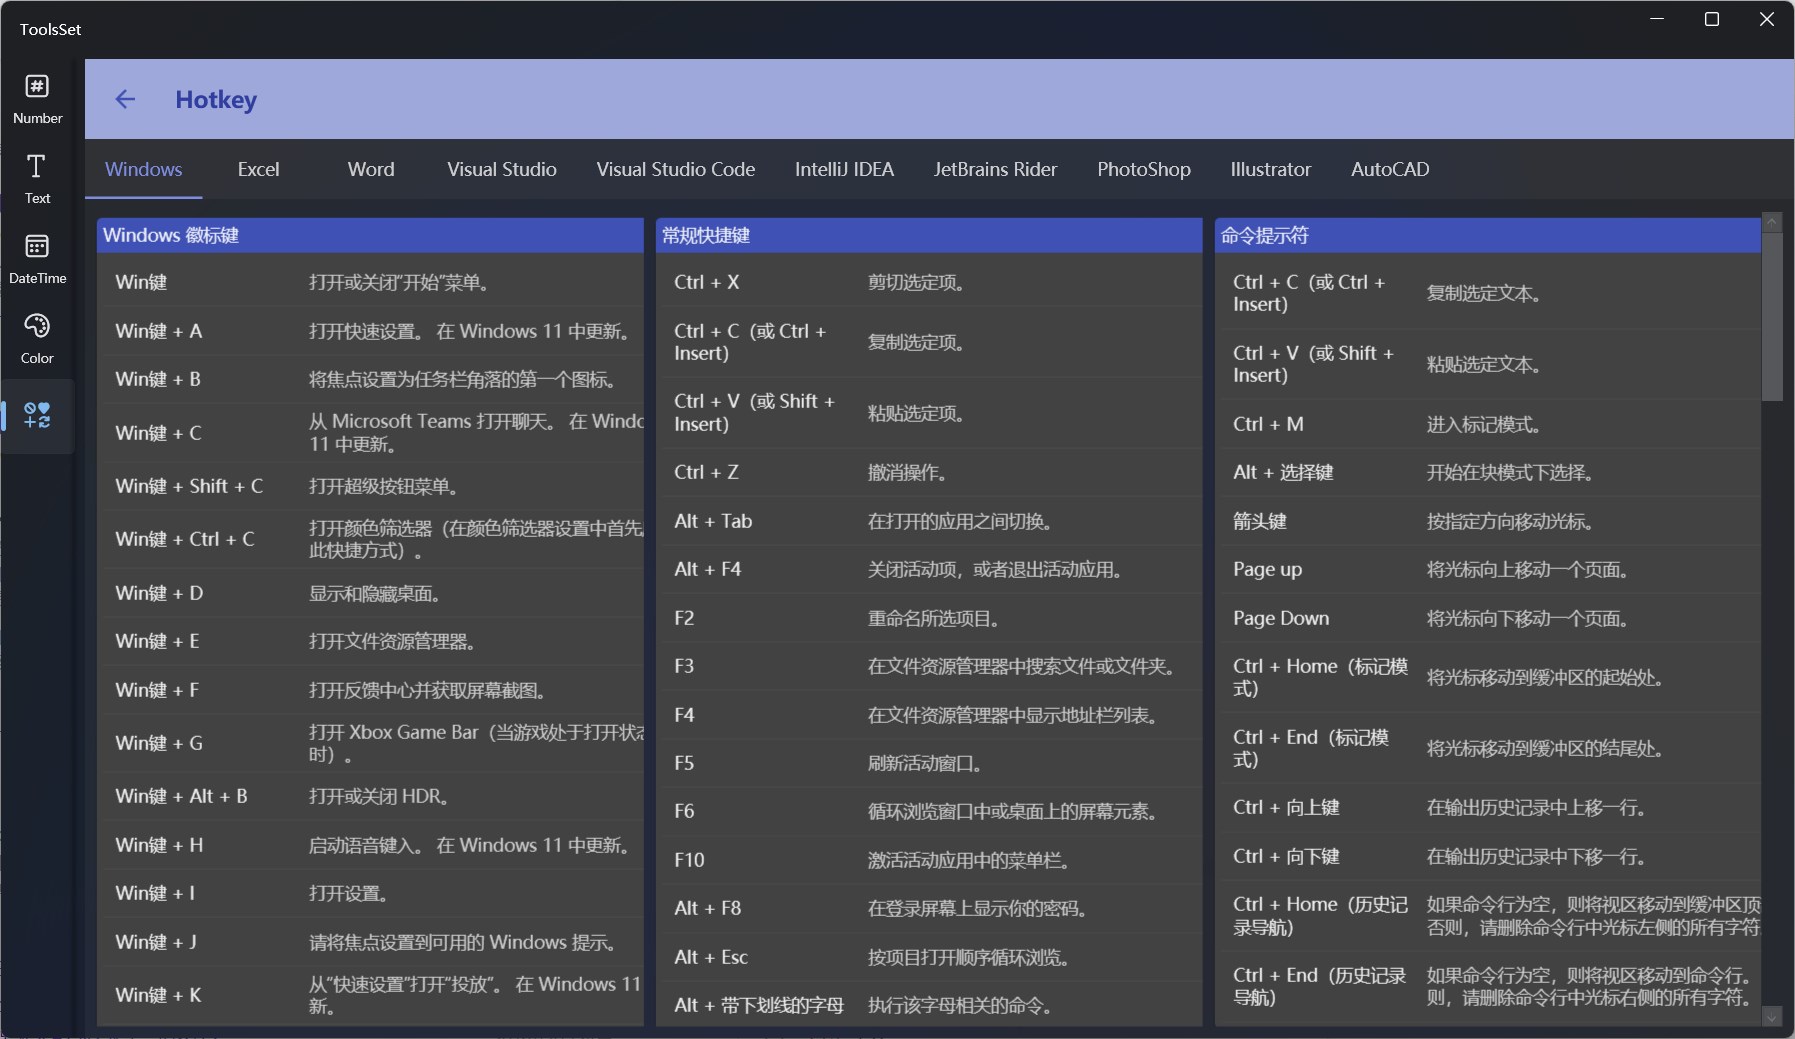Select the Alt + Tab entry

tap(931, 521)
